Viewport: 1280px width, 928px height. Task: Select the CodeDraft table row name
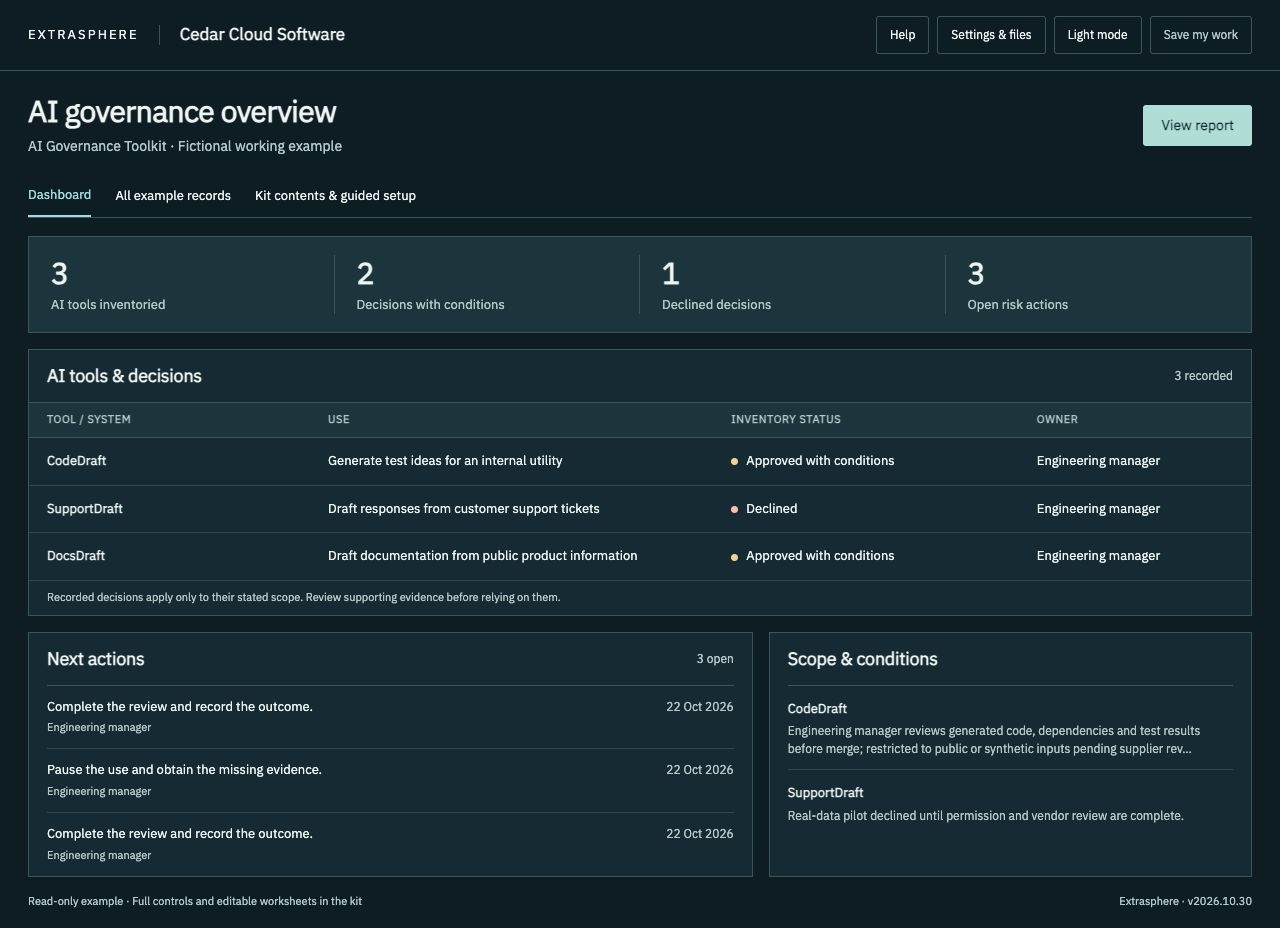tap(76, 461)
